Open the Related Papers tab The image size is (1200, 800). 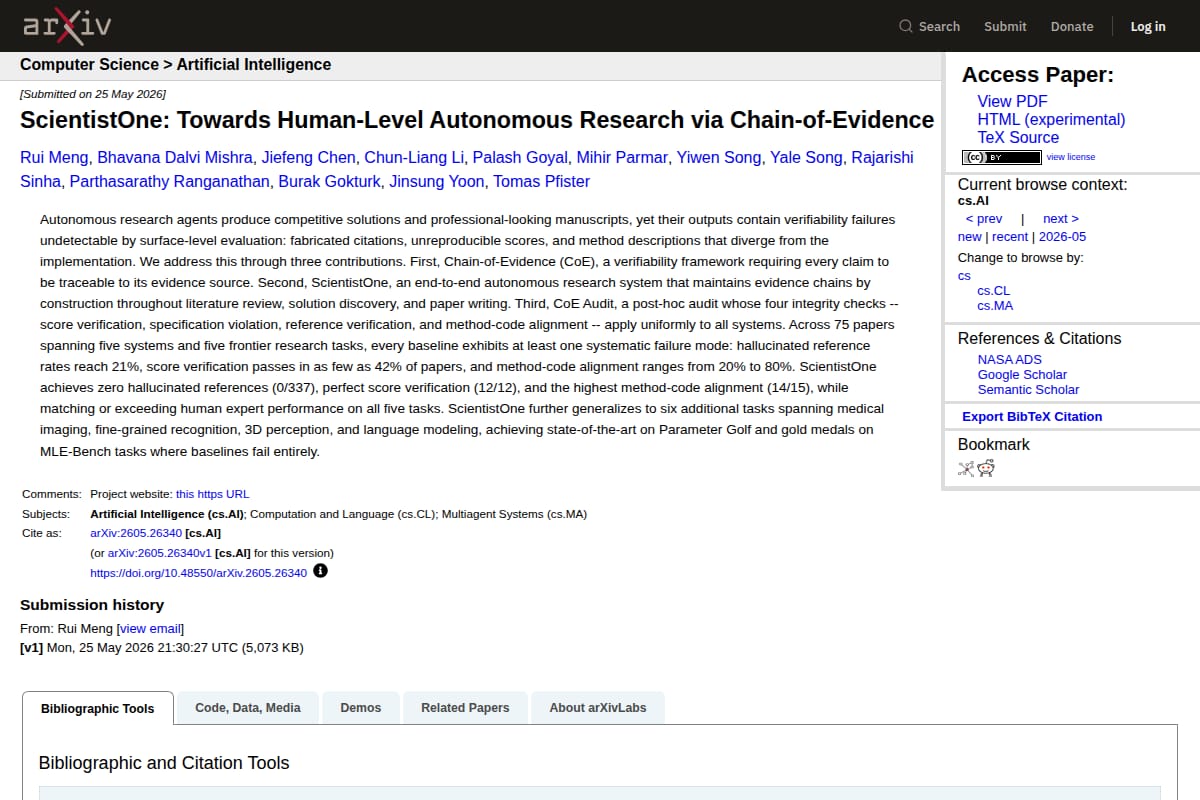click(x=465, y=708)
